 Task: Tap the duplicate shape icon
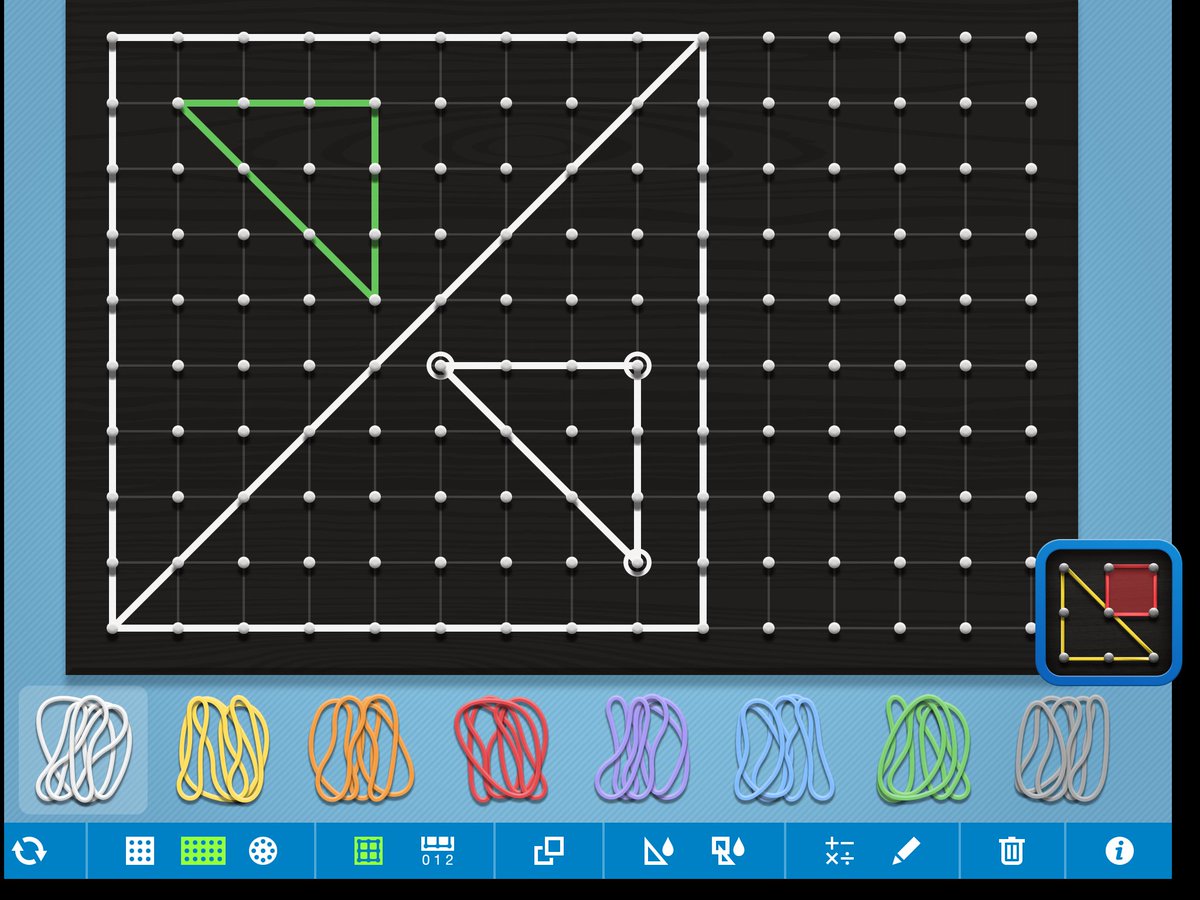pyautogui.click(x=548, y=852)
